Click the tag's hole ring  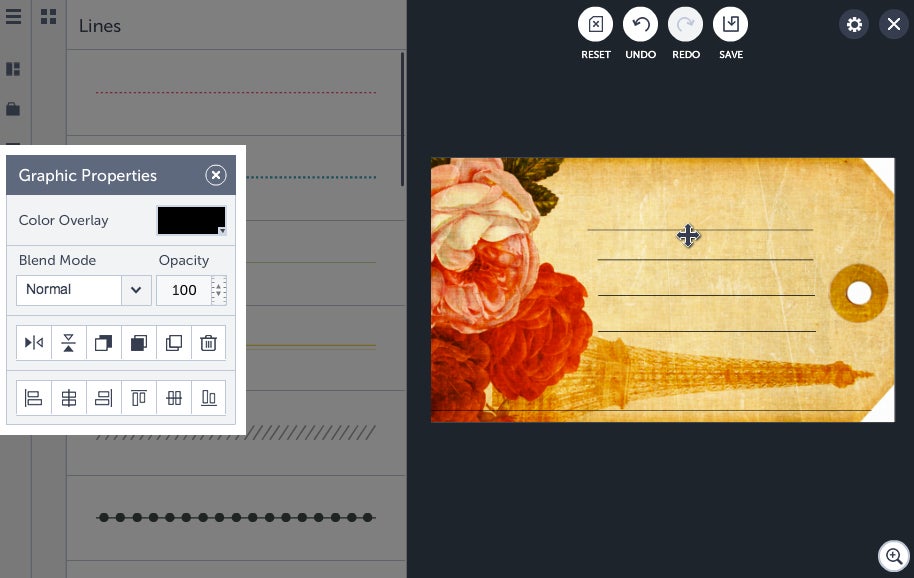point(859,293)
